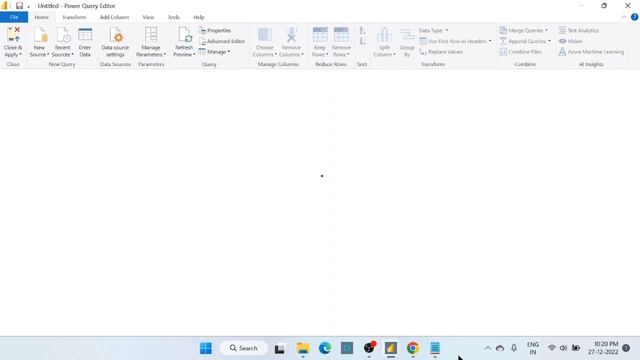Open Azure Machine Learning
Image resolution: width=640 pixels, height=360 pixels.
click(x=591, y=52)
